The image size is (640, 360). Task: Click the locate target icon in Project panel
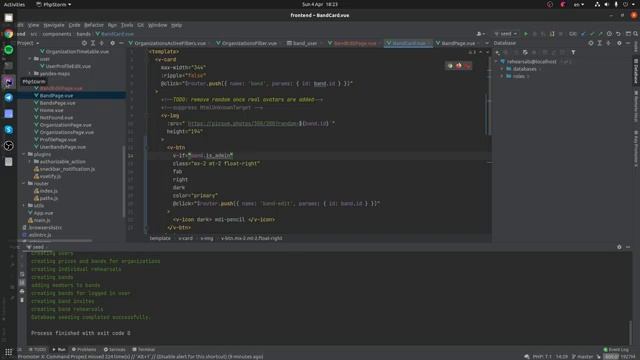tap(84, 43)
